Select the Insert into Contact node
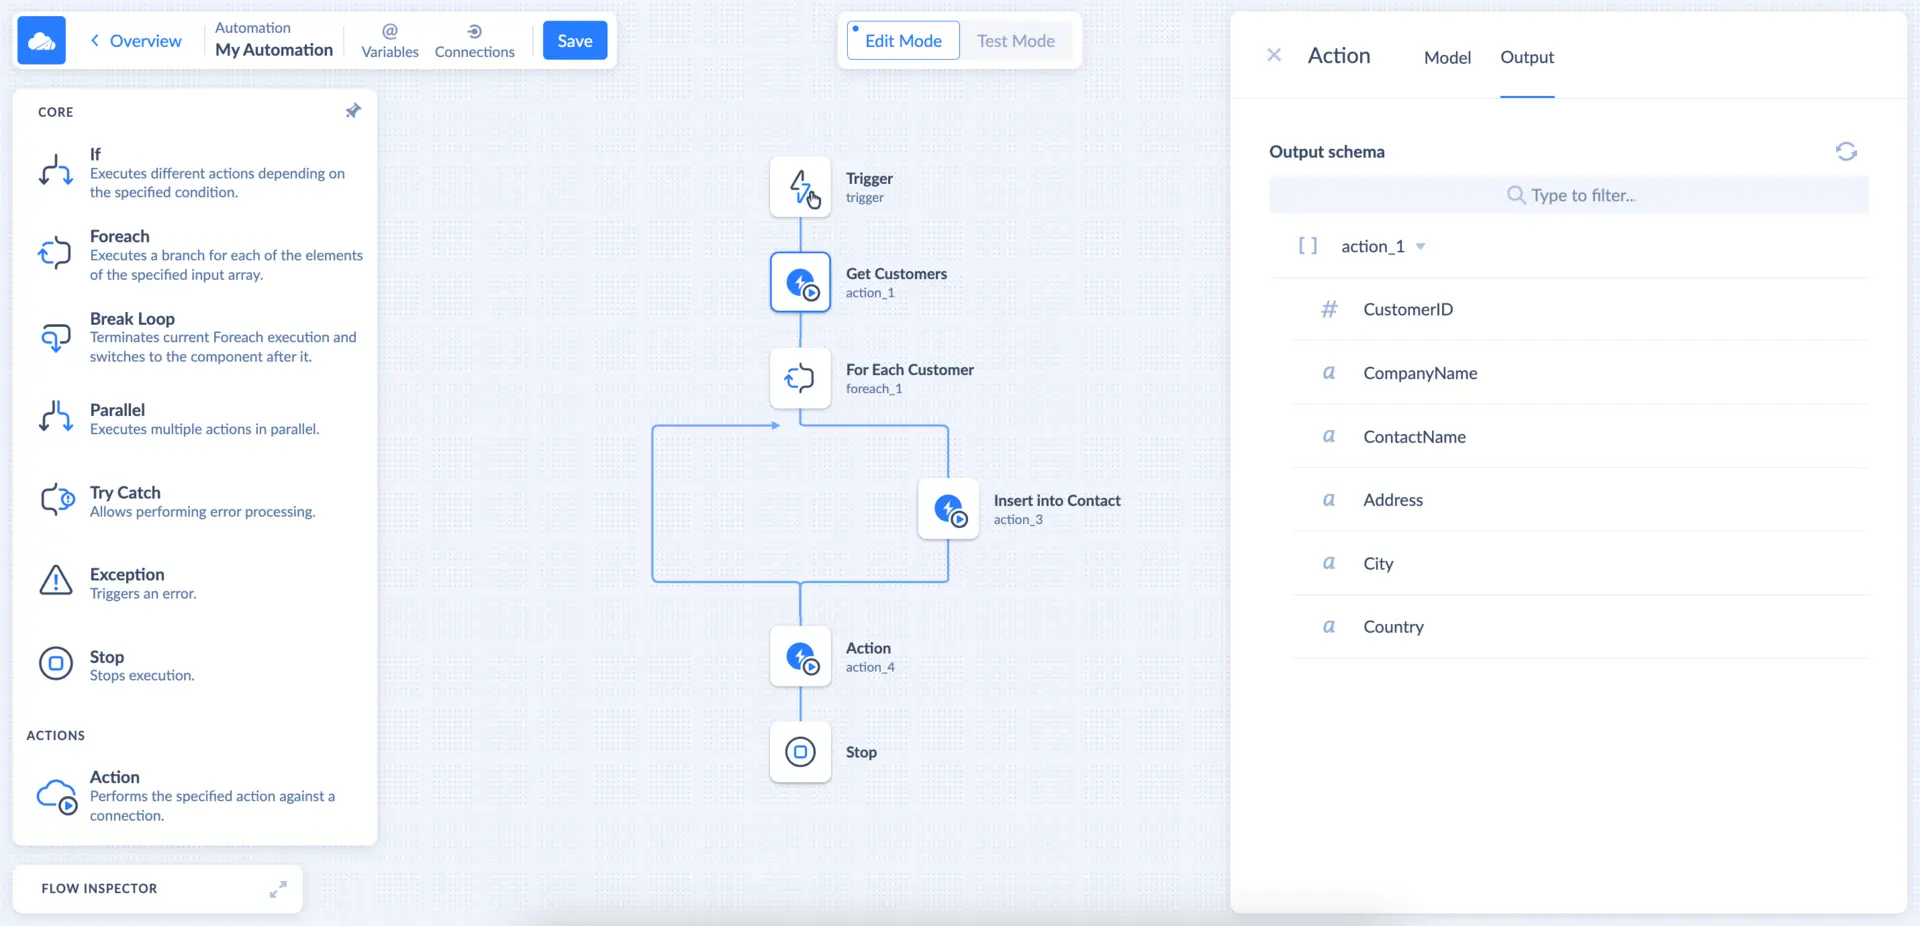The image size is (1920, 926). pyautogui.click(x=948, y=509)
